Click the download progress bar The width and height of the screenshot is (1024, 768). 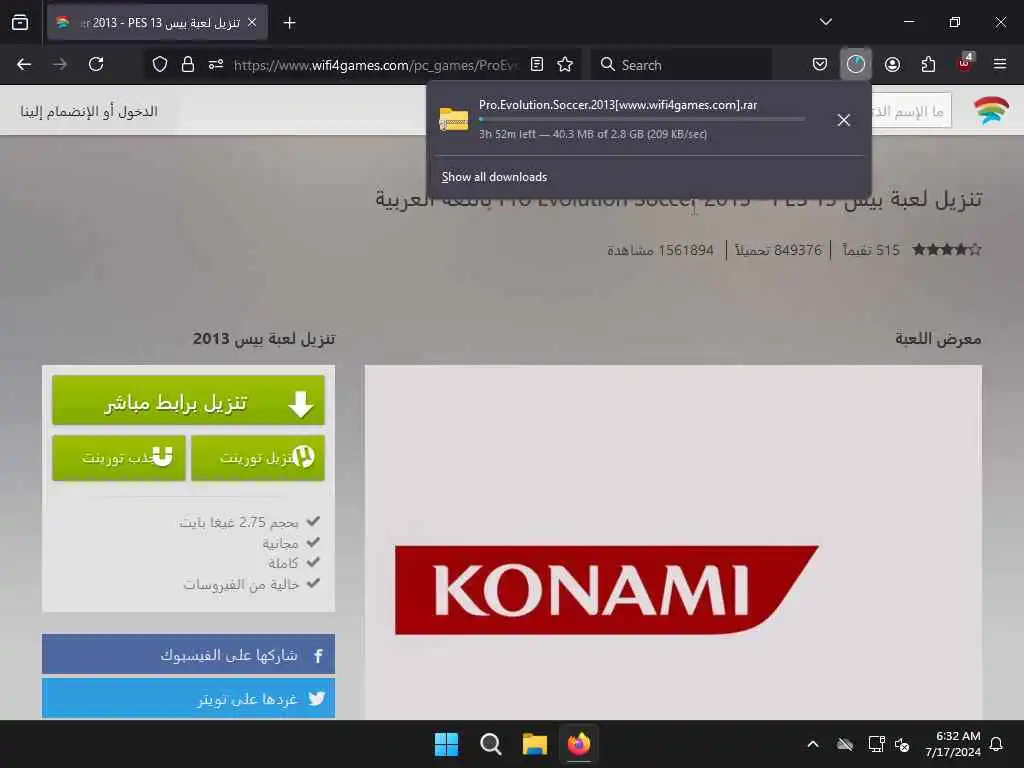tap(641, 120)
